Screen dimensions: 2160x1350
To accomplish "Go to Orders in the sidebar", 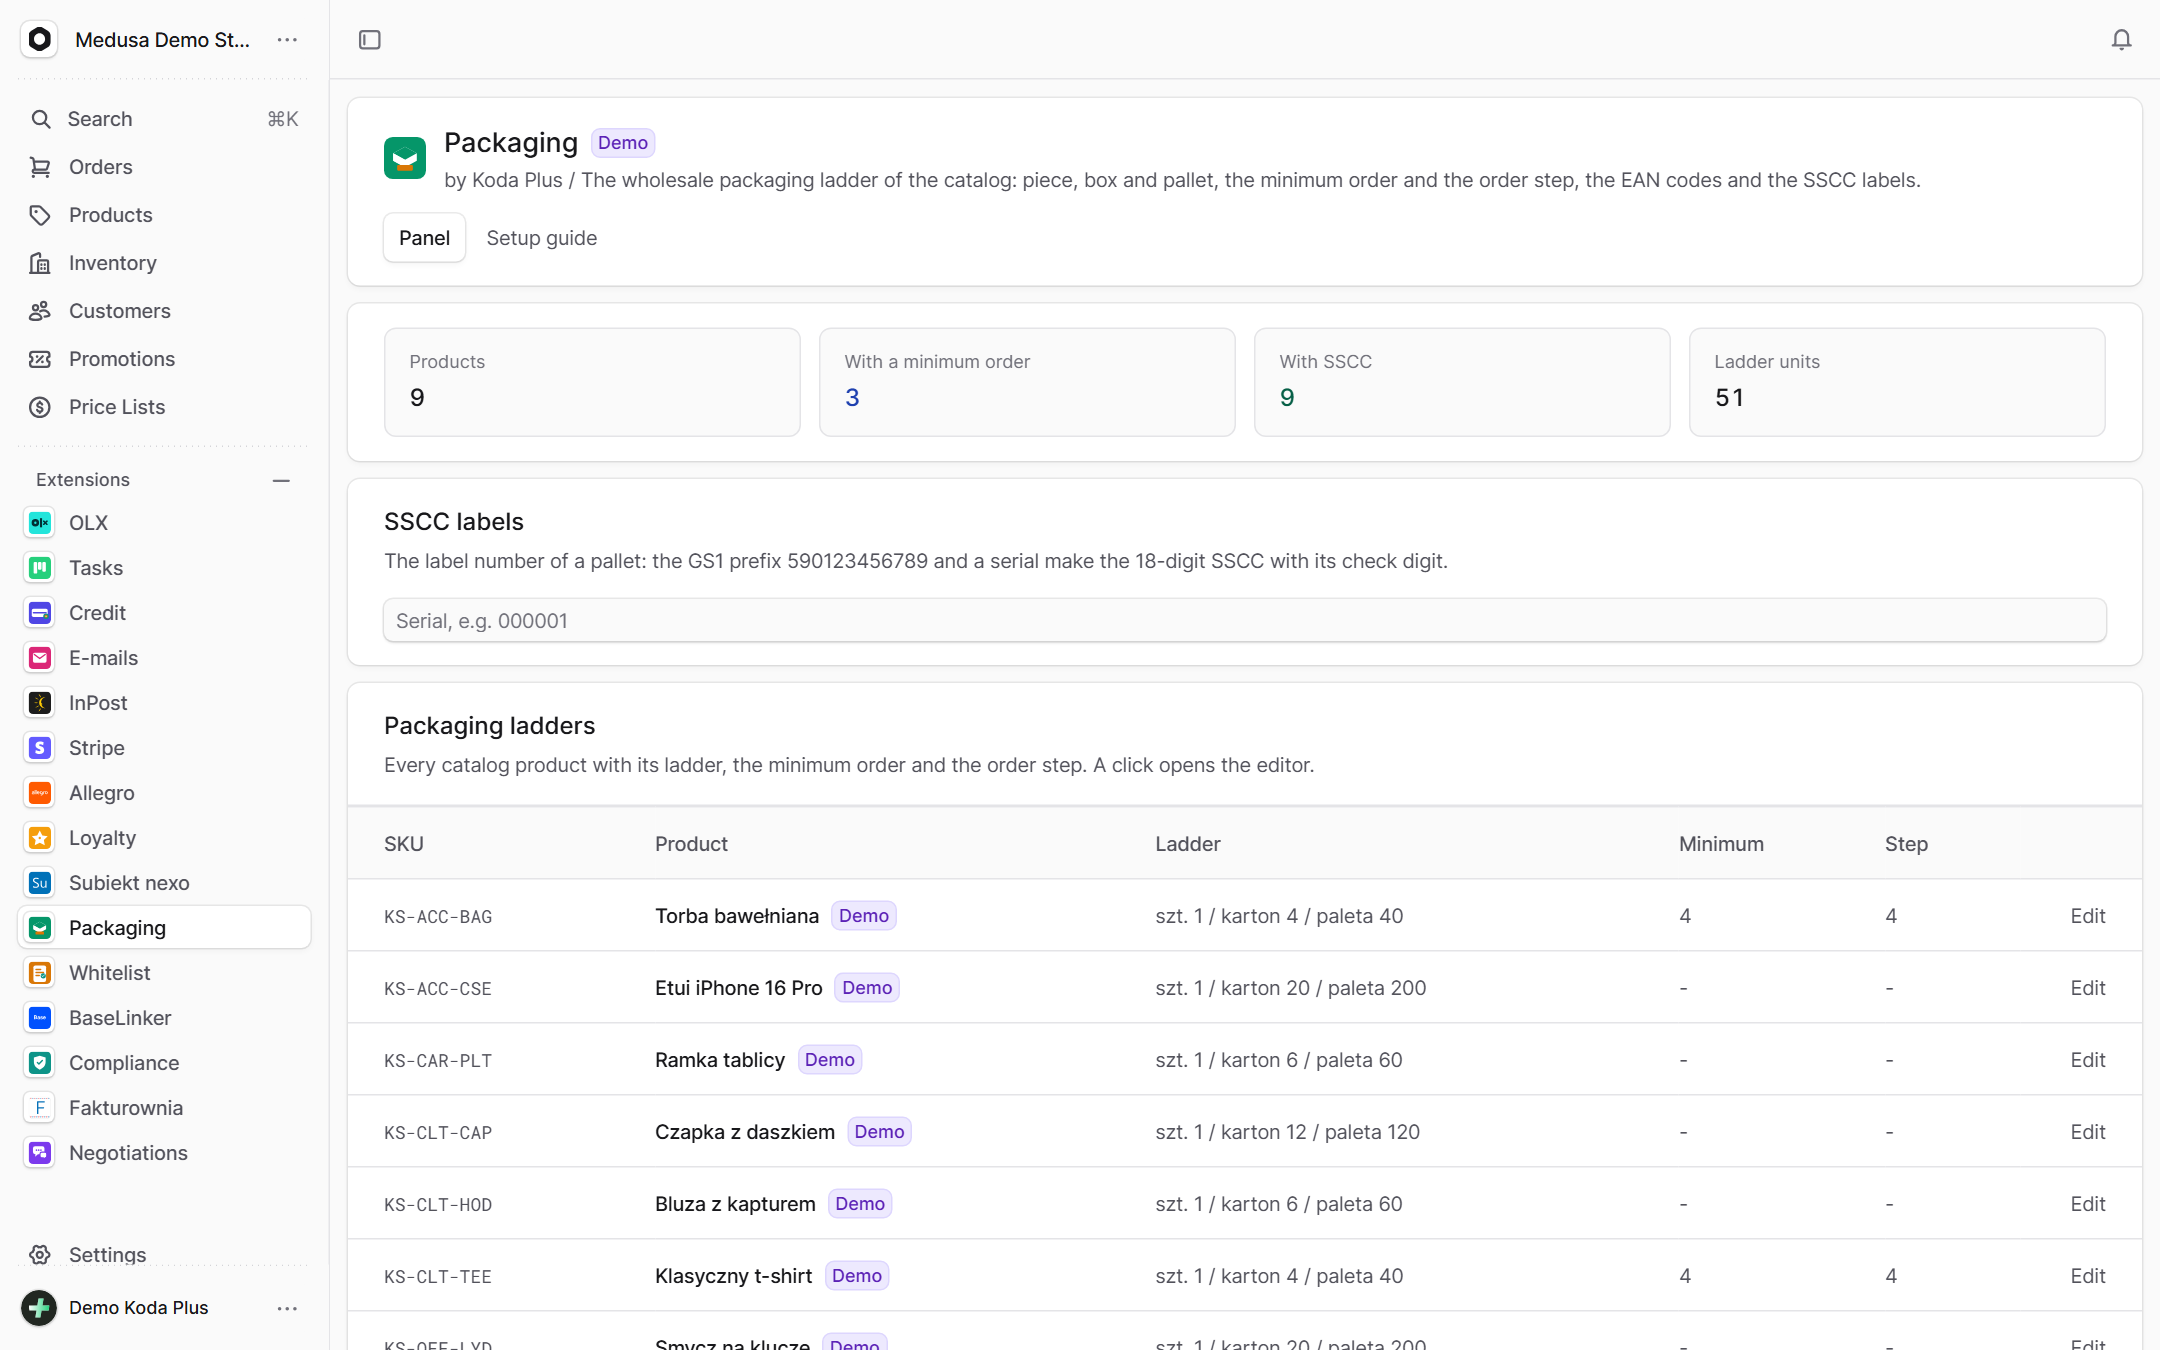I will [x=164, y=167].
